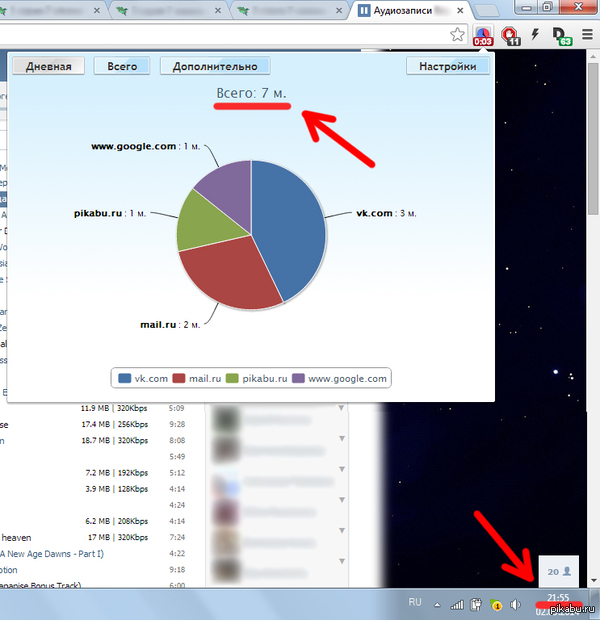Select the 18.7 MB 320Kbps track

(x=93, y=440)
